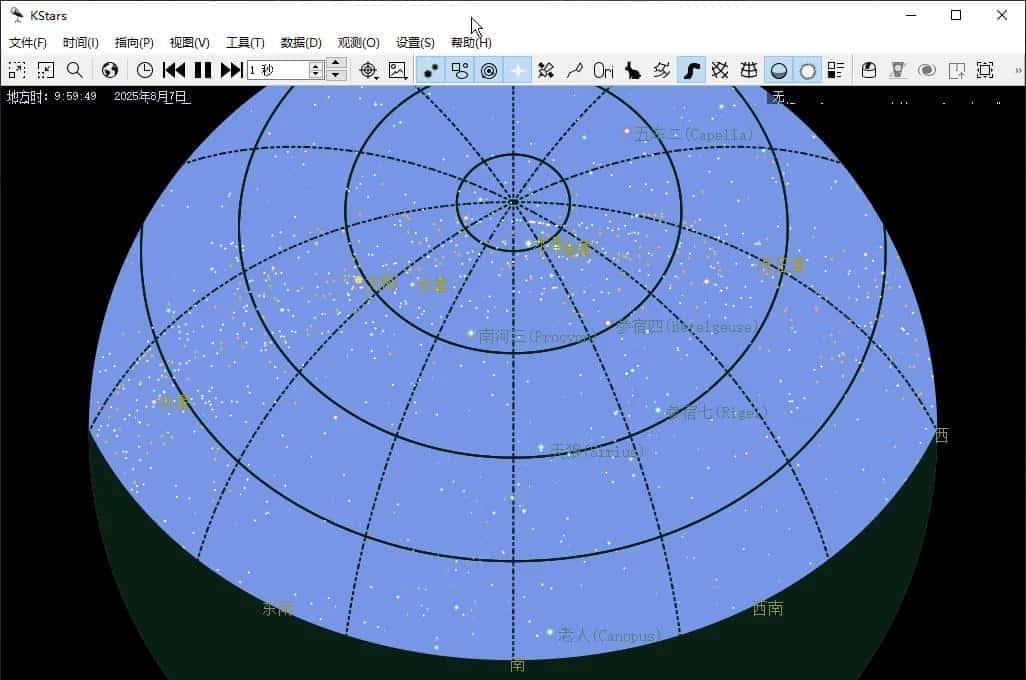1026x680 pixels.
Task: Expand the hidden toolbar overflow chevron
Action: [1018, 70]
